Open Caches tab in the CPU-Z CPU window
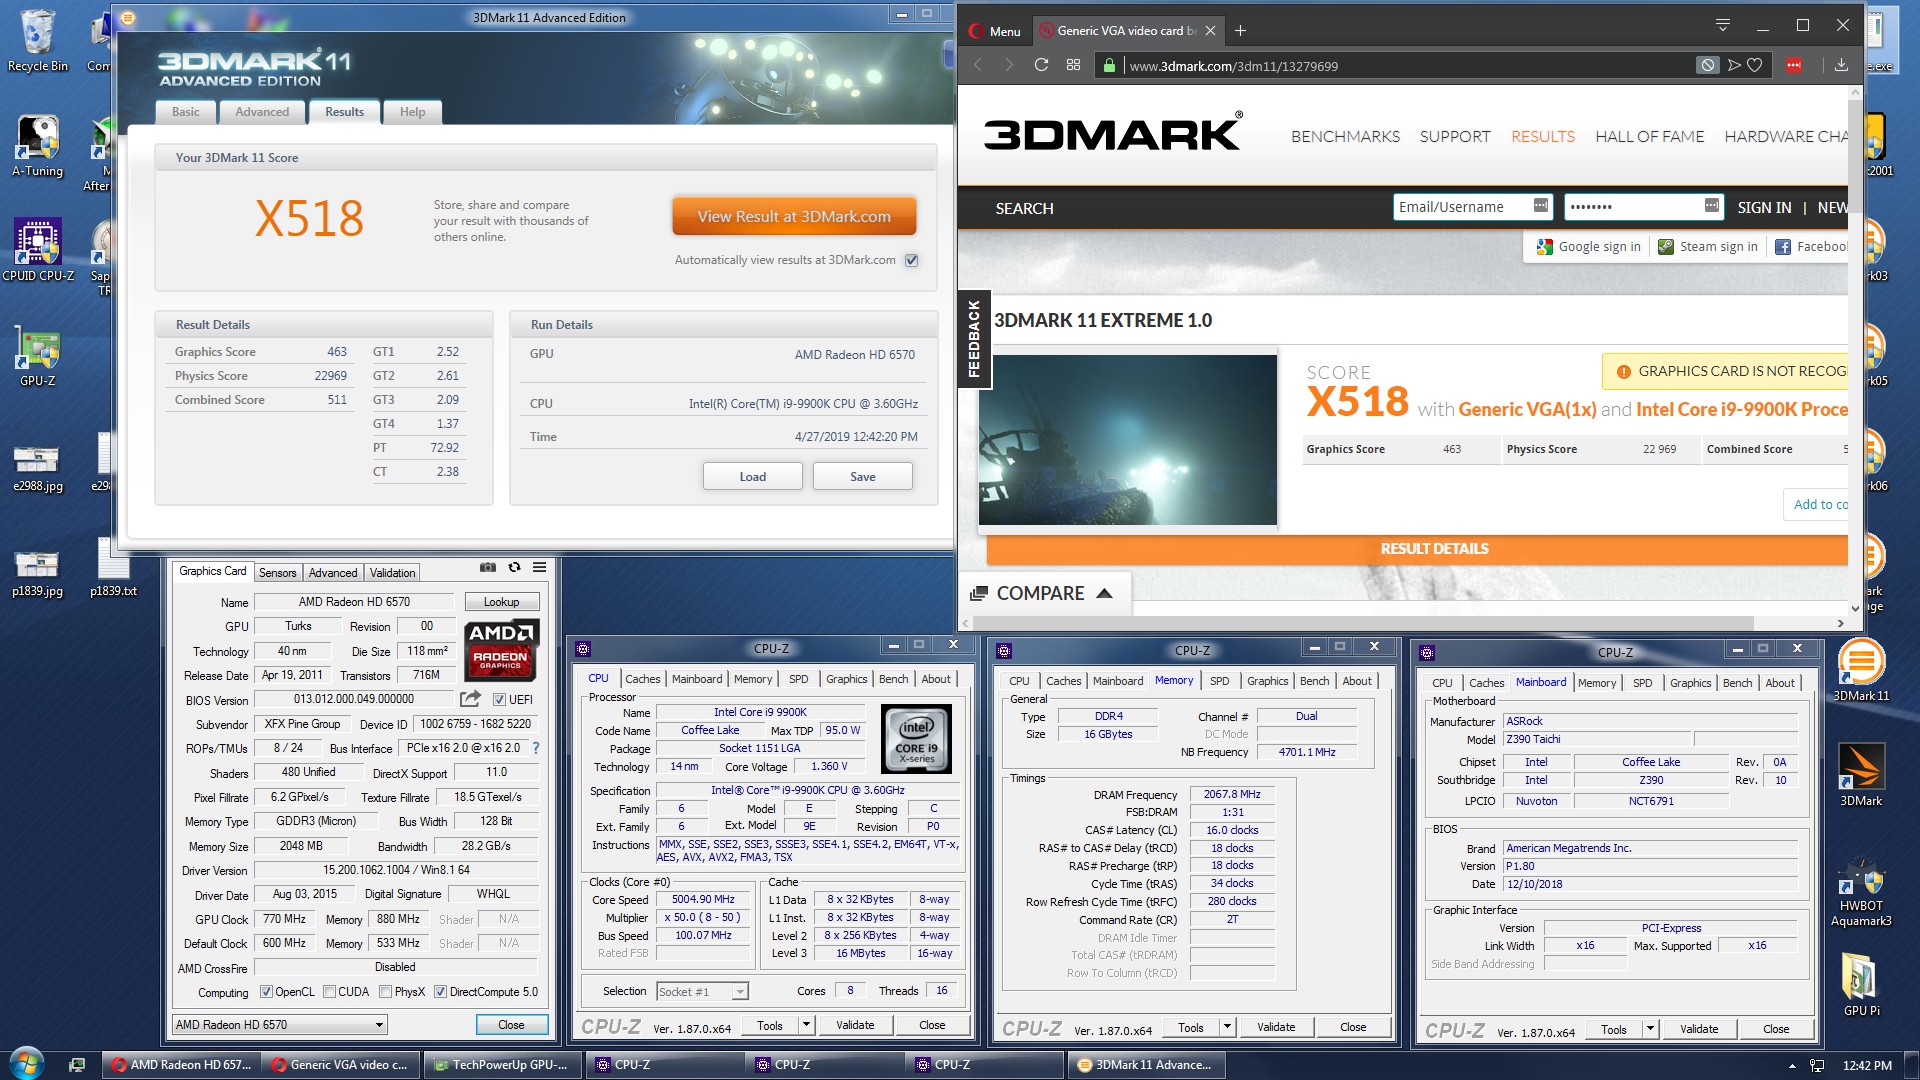 tap(642, 679)
